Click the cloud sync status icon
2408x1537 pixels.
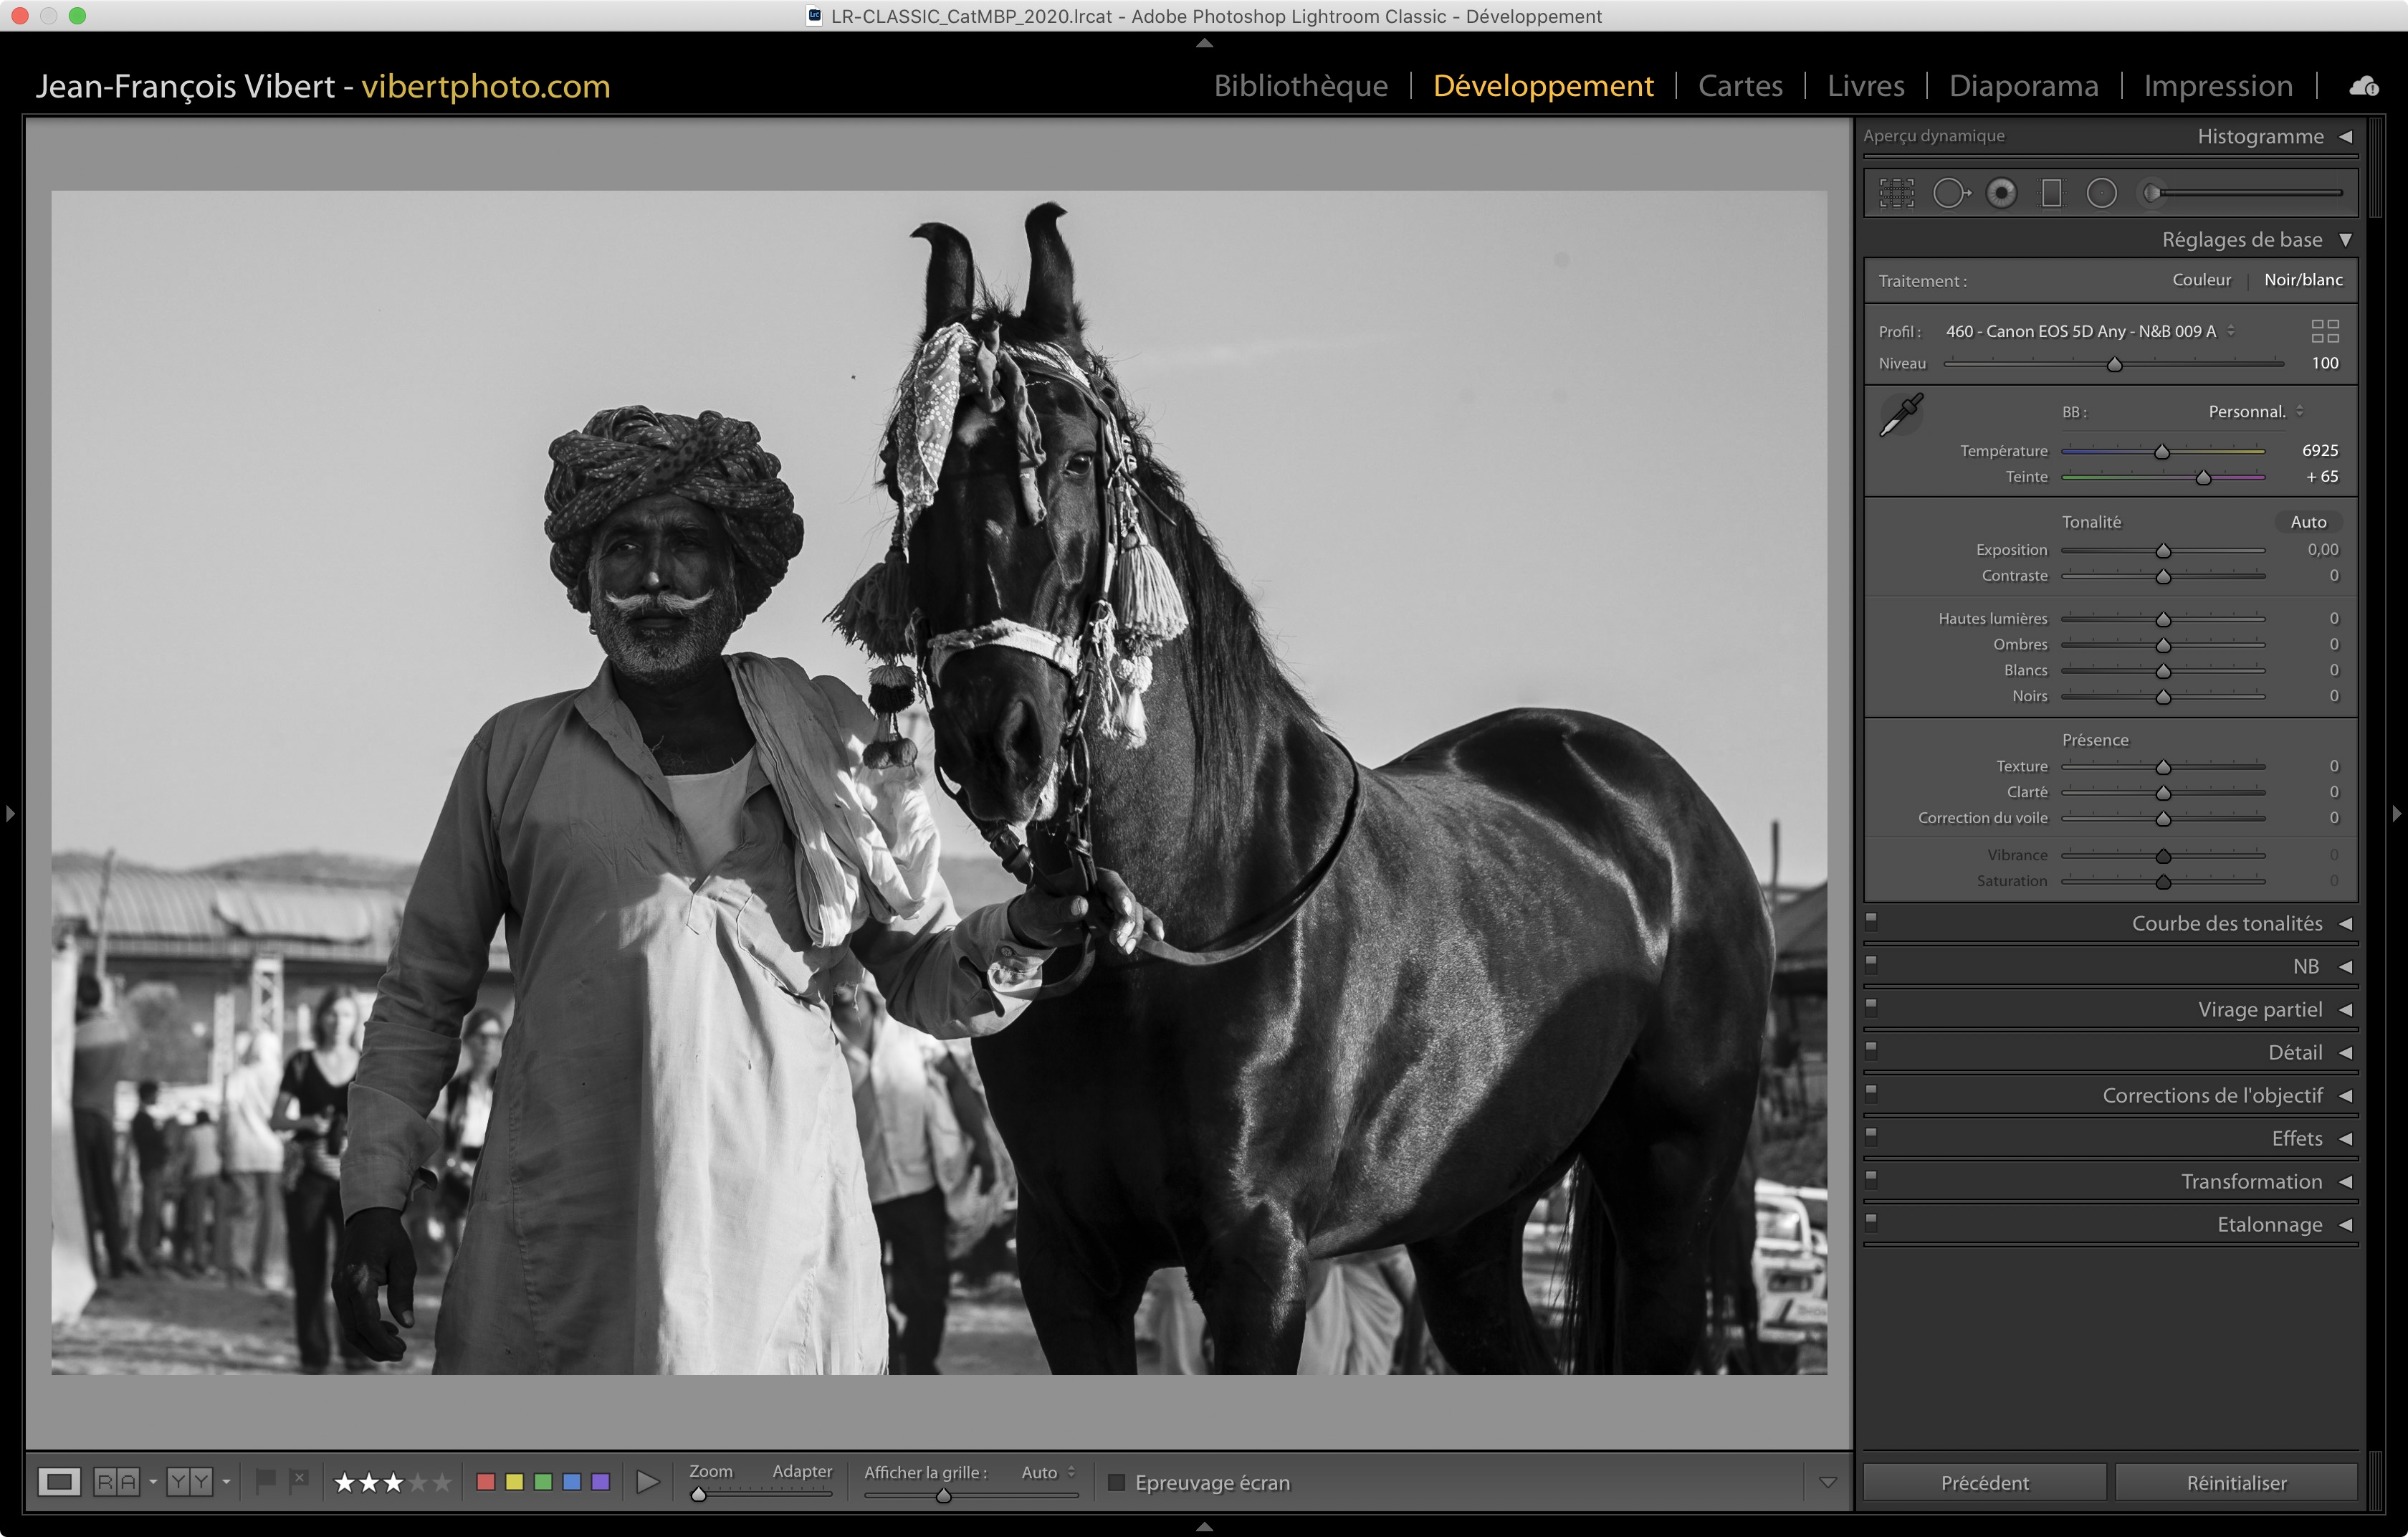[2363, 87]
